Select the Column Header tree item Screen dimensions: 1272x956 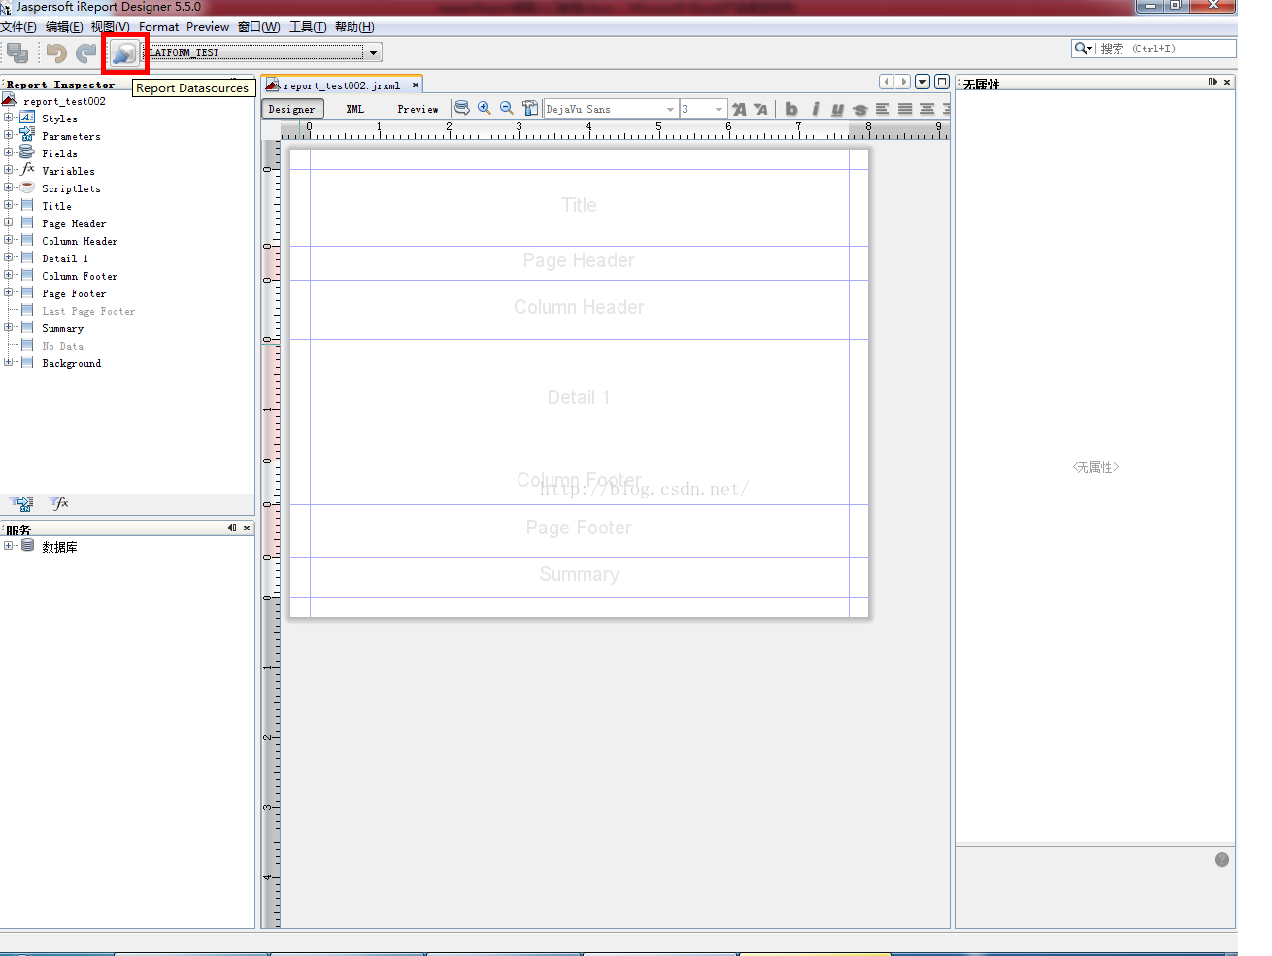click(x=80, y=241)
